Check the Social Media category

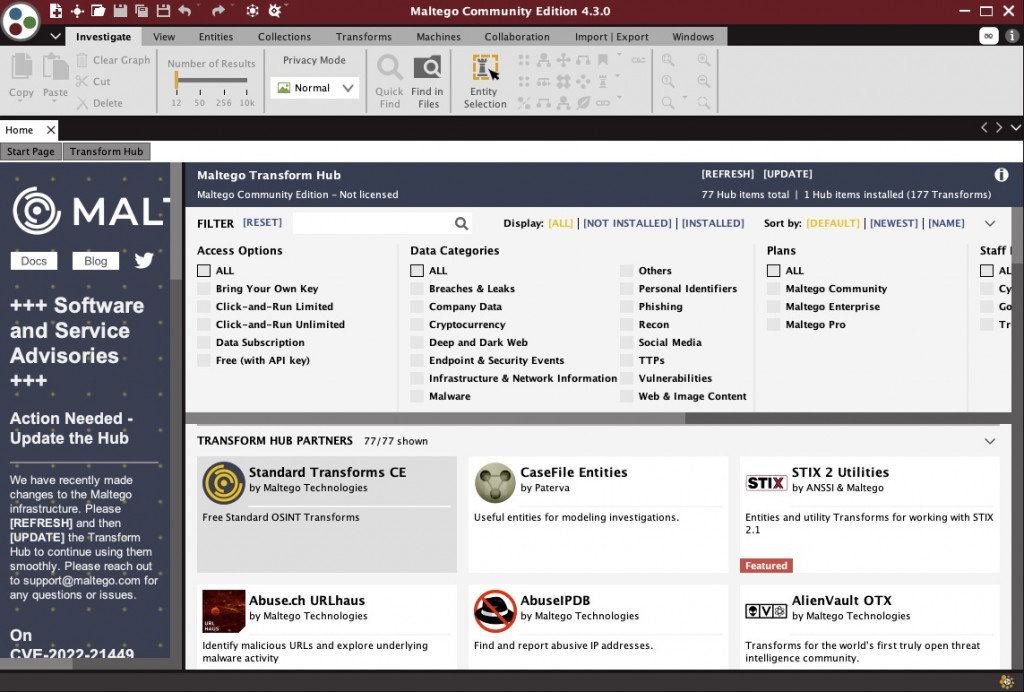click(626, 342)
